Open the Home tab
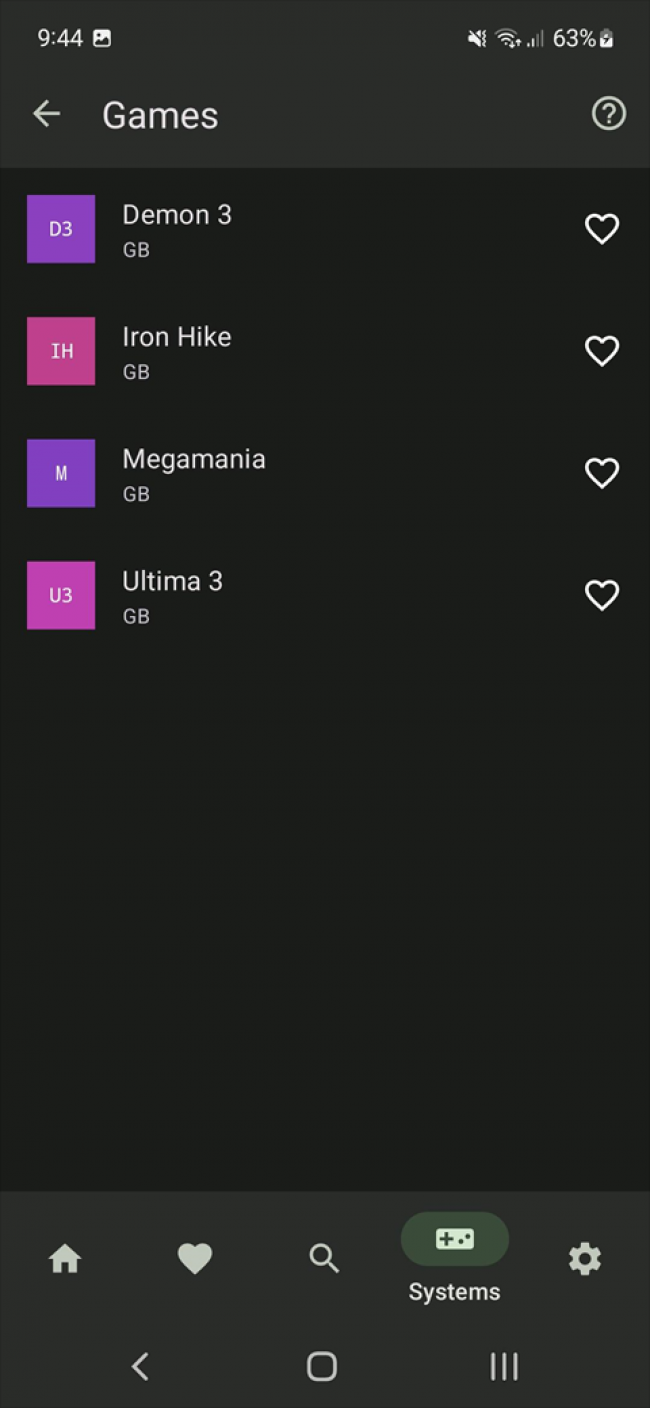Screen dimensions: 650x1408 [65, 1258]
